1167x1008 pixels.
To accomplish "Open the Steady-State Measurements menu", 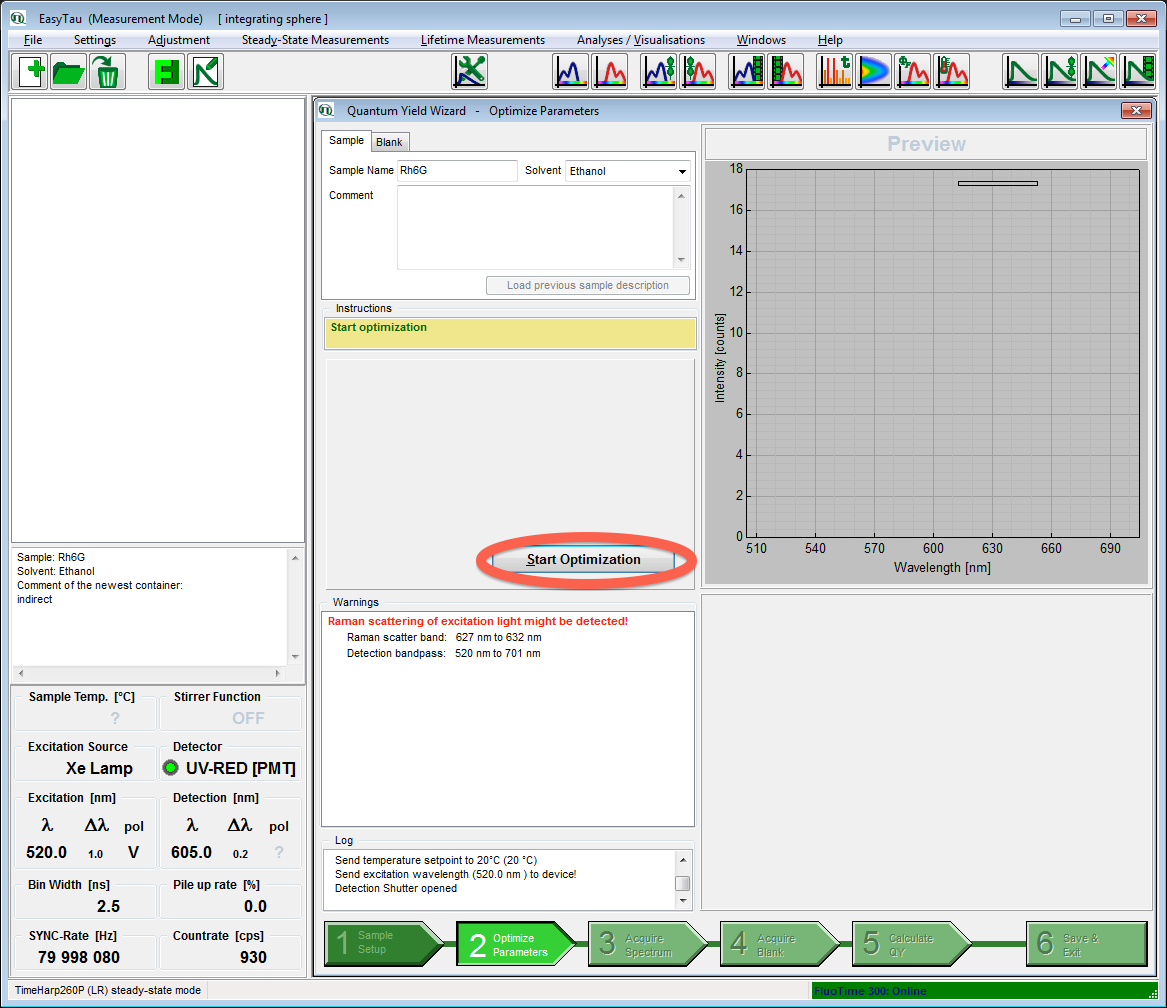I will click(315, 40).
